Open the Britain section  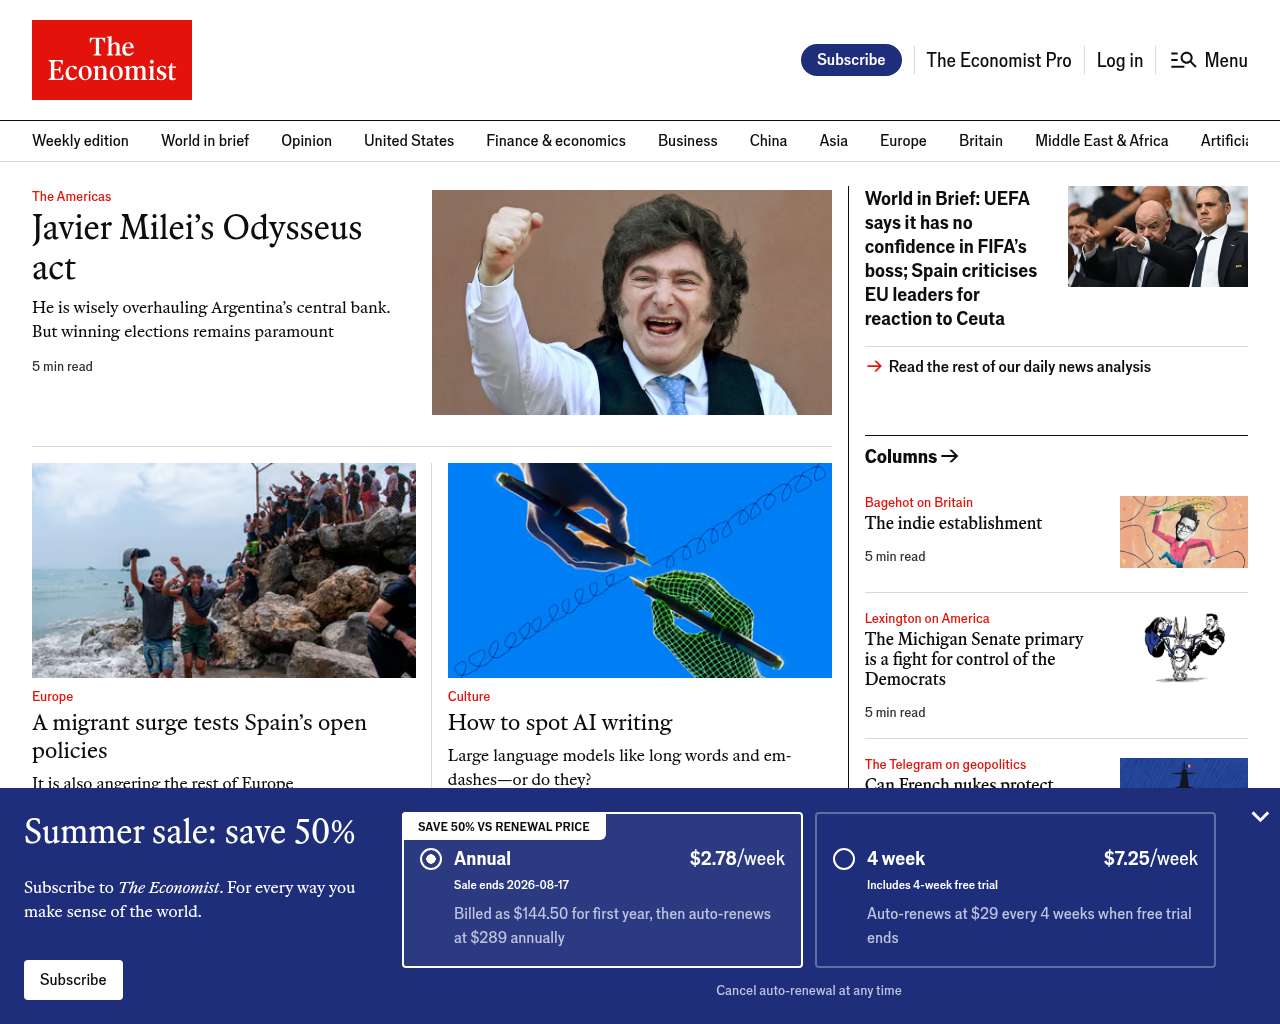tap(981, 141)
